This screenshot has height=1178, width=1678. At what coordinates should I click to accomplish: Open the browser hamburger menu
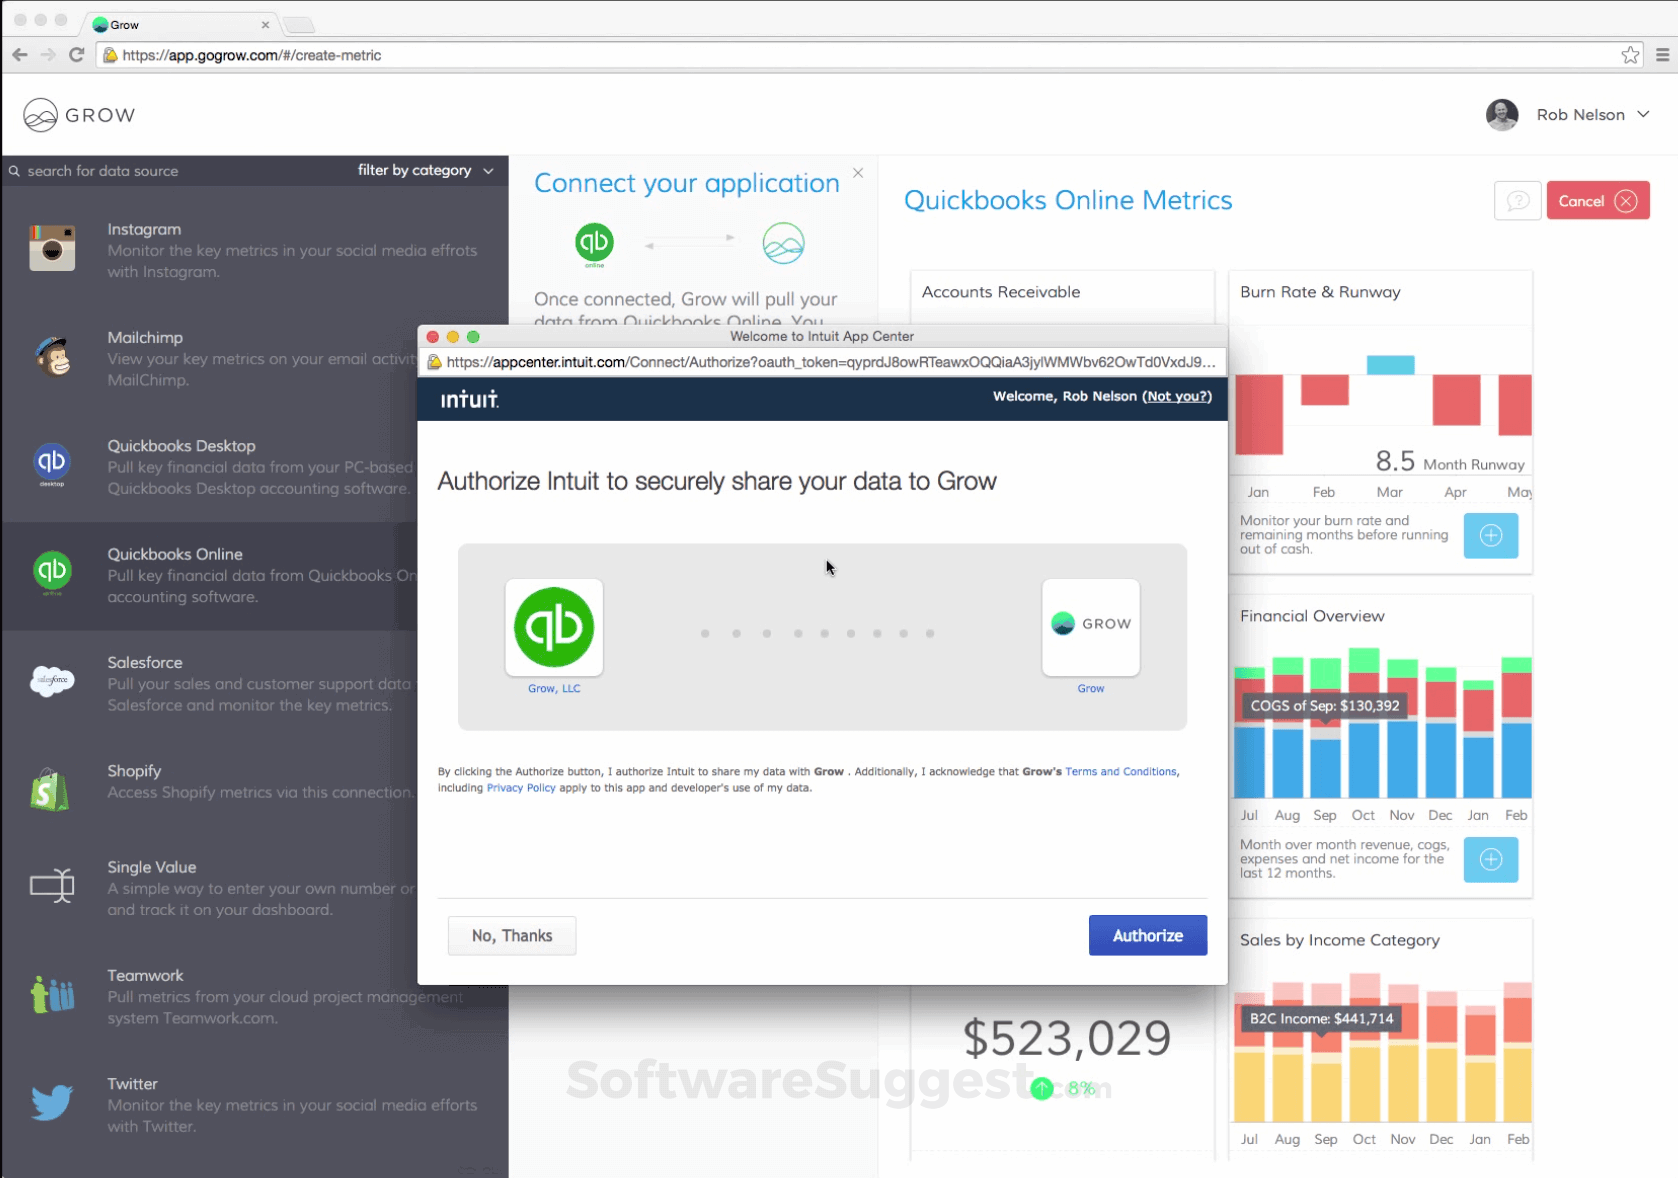[1662, 55]
